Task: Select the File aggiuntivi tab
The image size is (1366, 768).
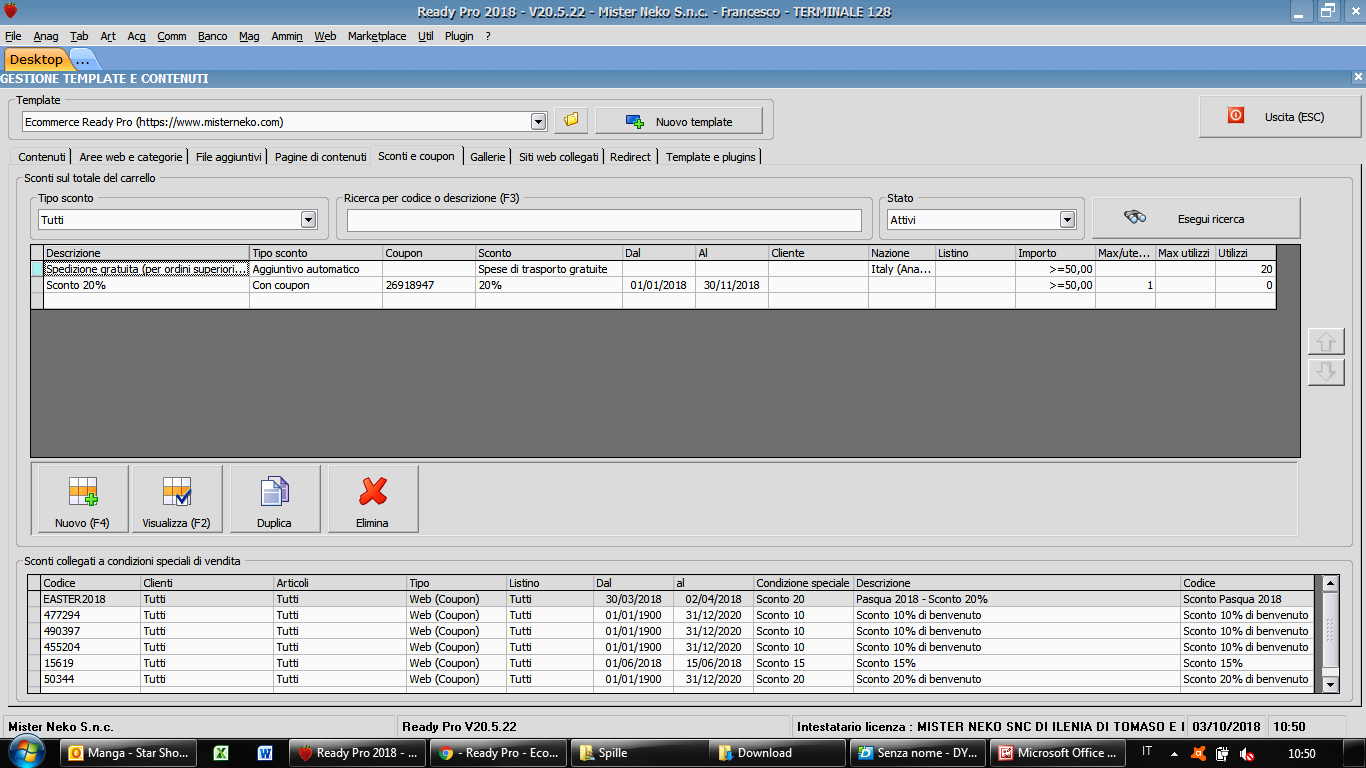Action: tap(229, 157)
